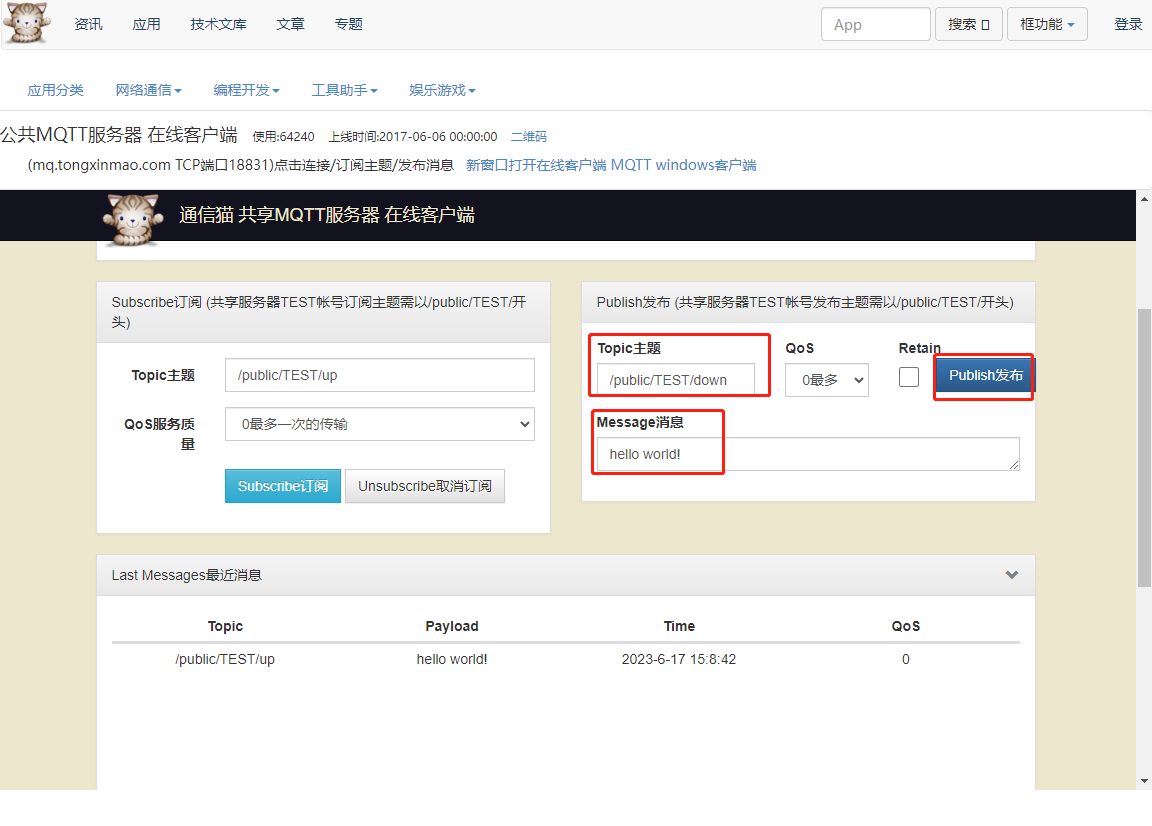
Task: Click the Publish发布 panel heading text
Action: pyautogui.click(x=805, y=302)
